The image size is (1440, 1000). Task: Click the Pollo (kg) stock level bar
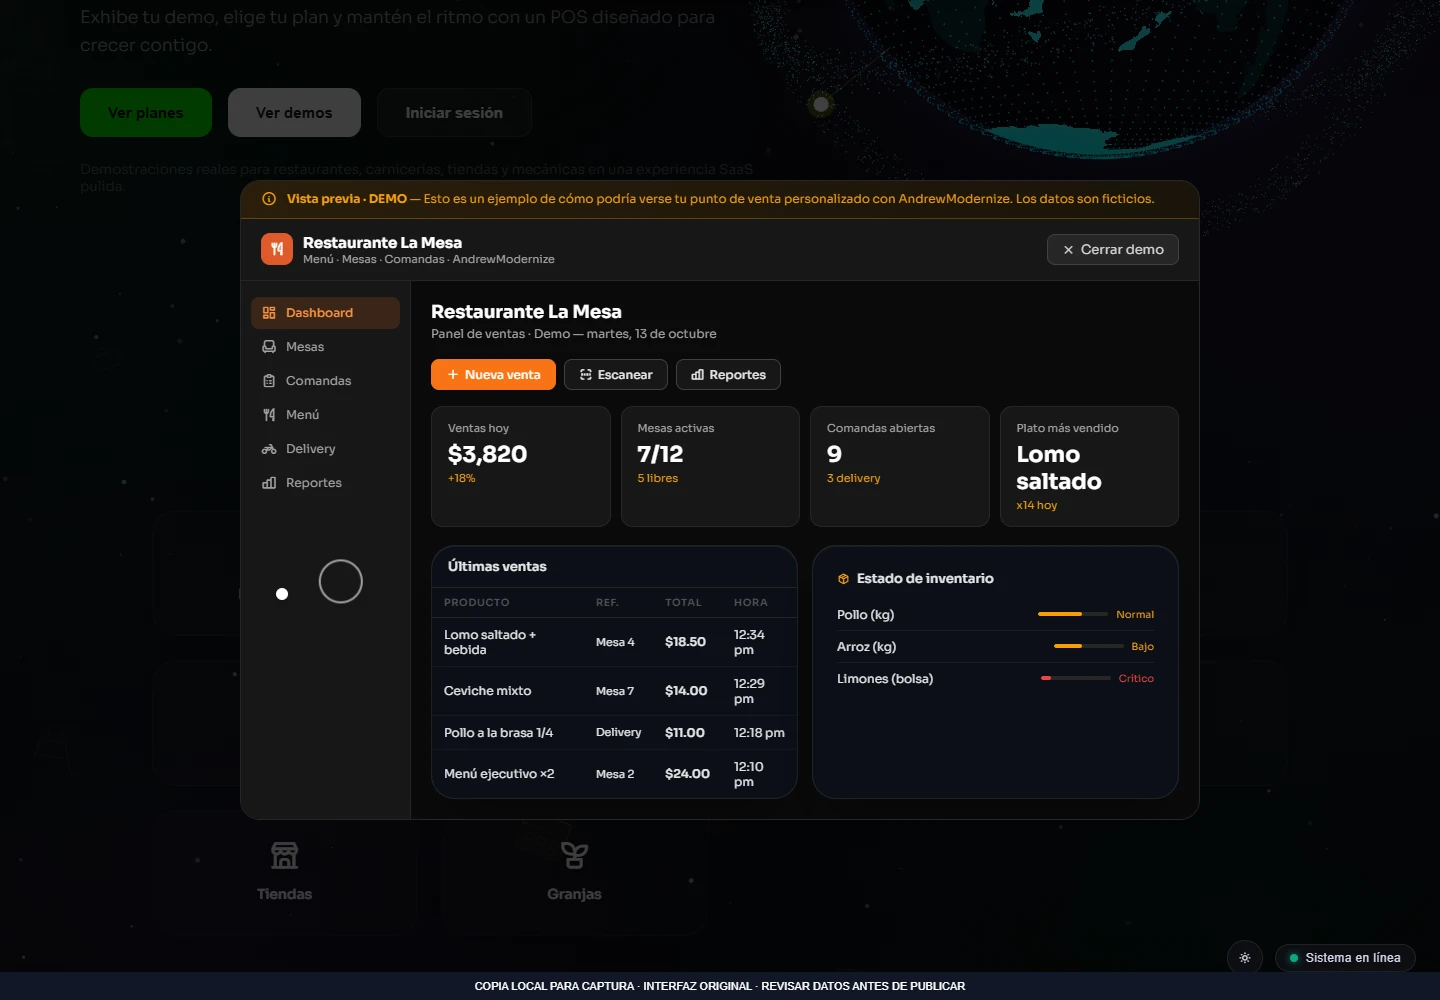point(1073,614)
